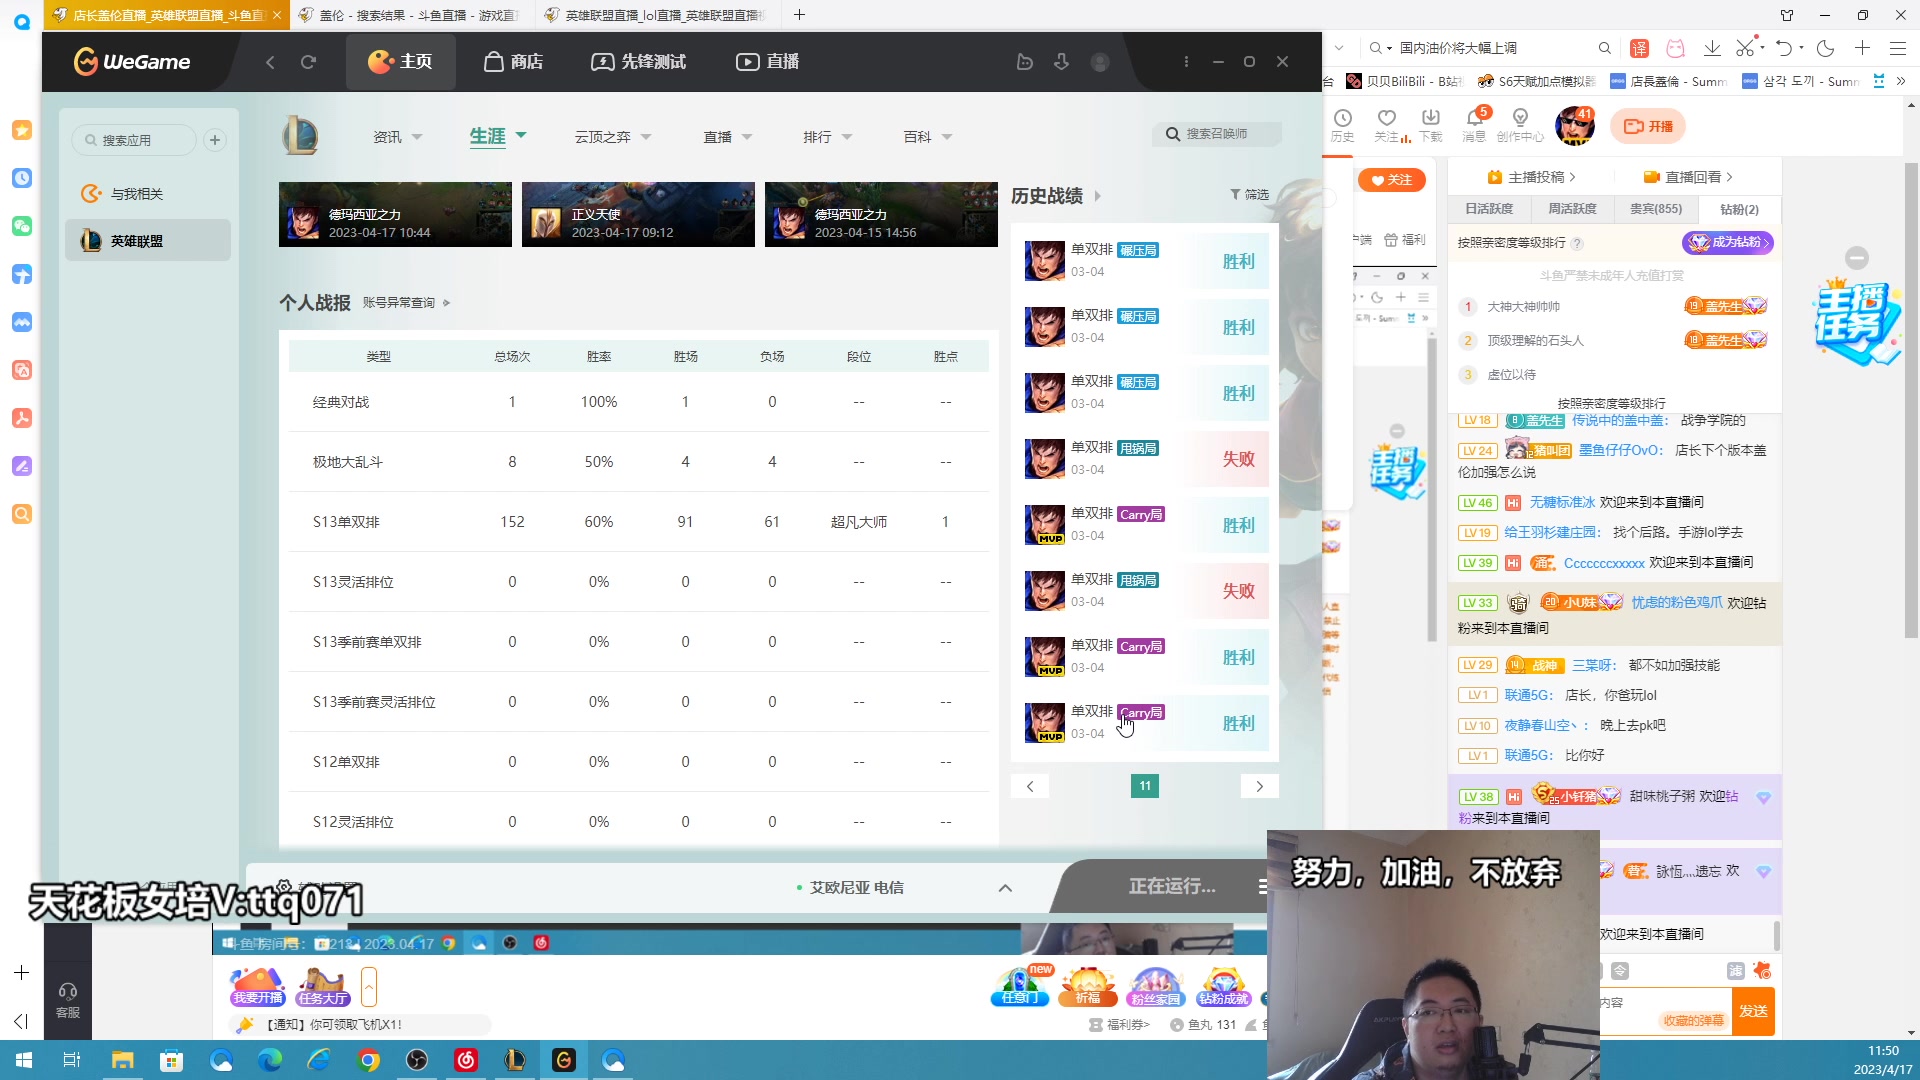Click the 关注 follow button

click(x=1391, y=180)
